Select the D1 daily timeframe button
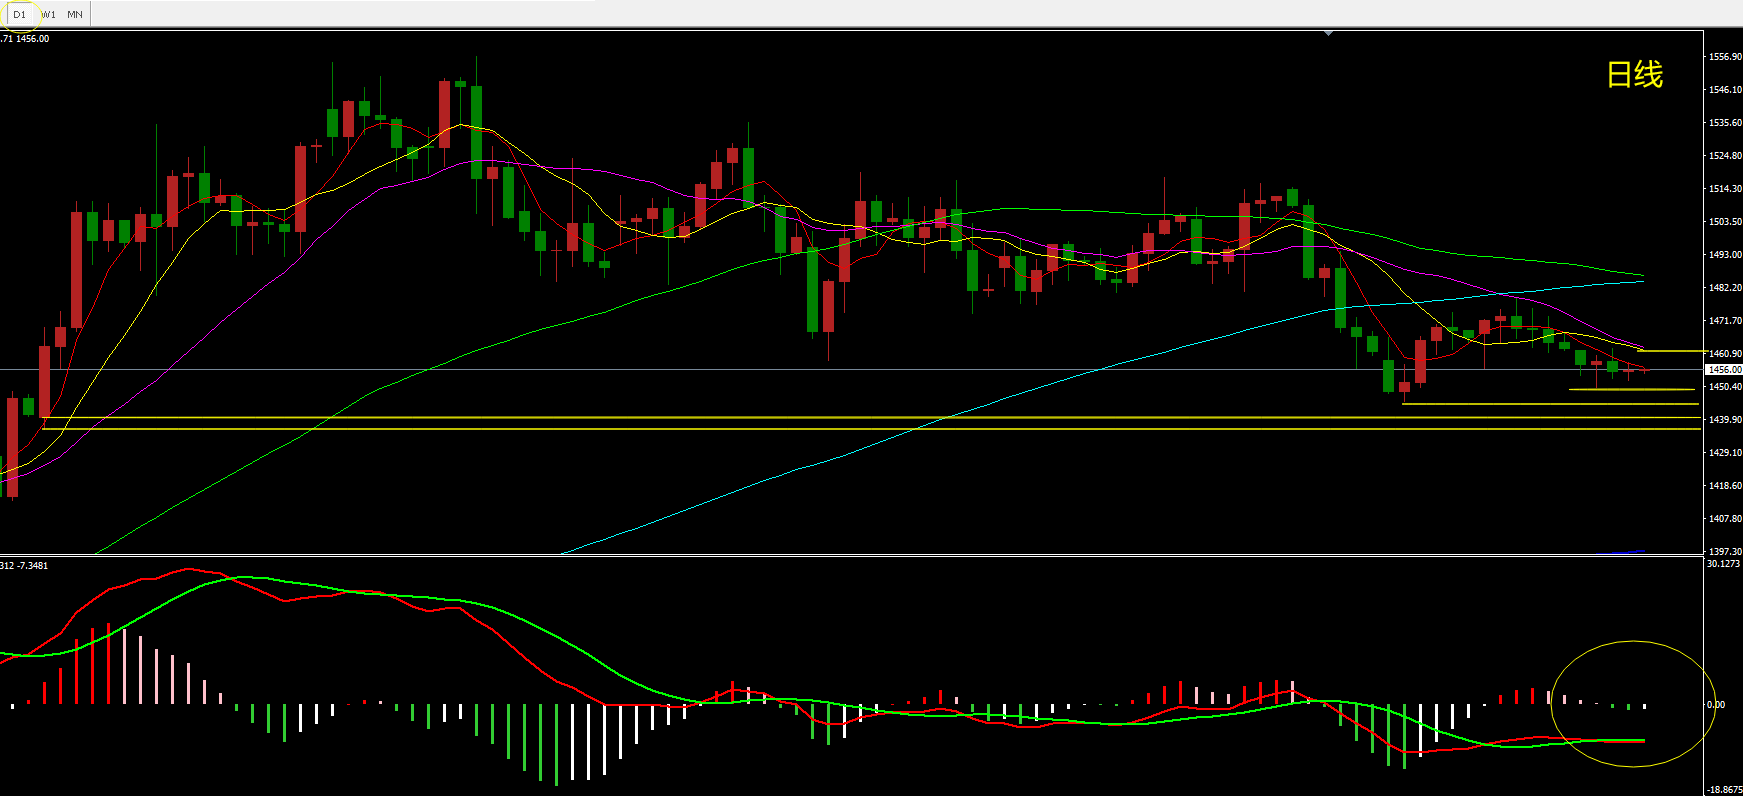The width and height of the screenshot is (1743, 796). click(x=19, y=14)
